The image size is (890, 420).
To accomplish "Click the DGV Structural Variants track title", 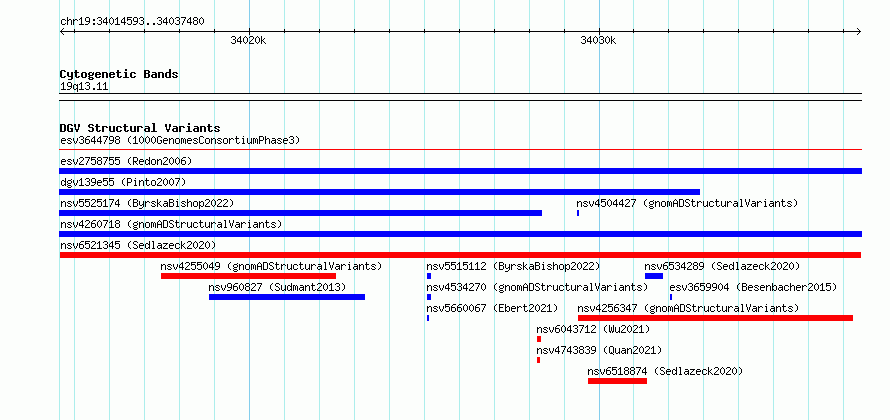I will [x=140, y=128].
